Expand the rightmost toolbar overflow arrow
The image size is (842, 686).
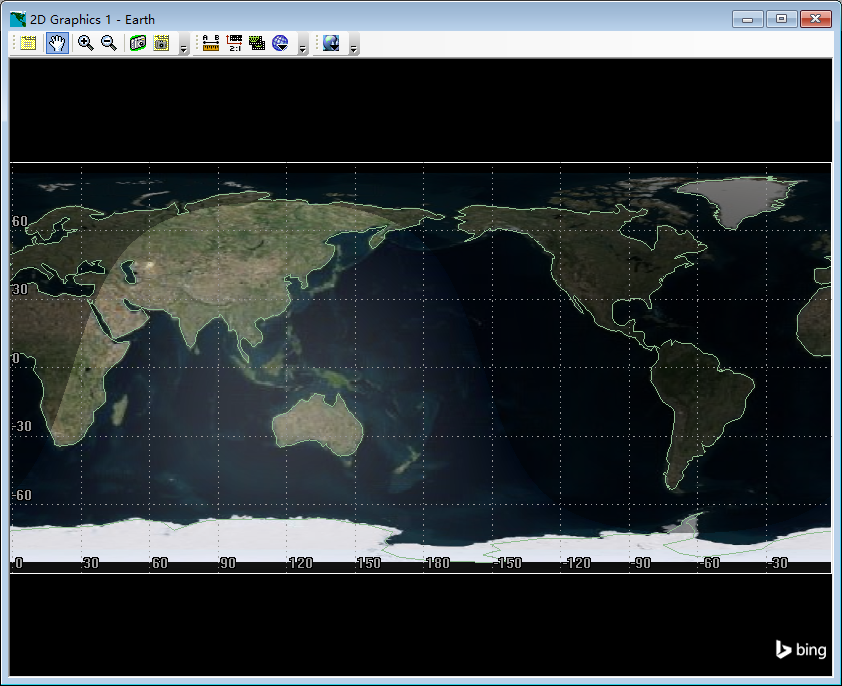click(354, 47)
